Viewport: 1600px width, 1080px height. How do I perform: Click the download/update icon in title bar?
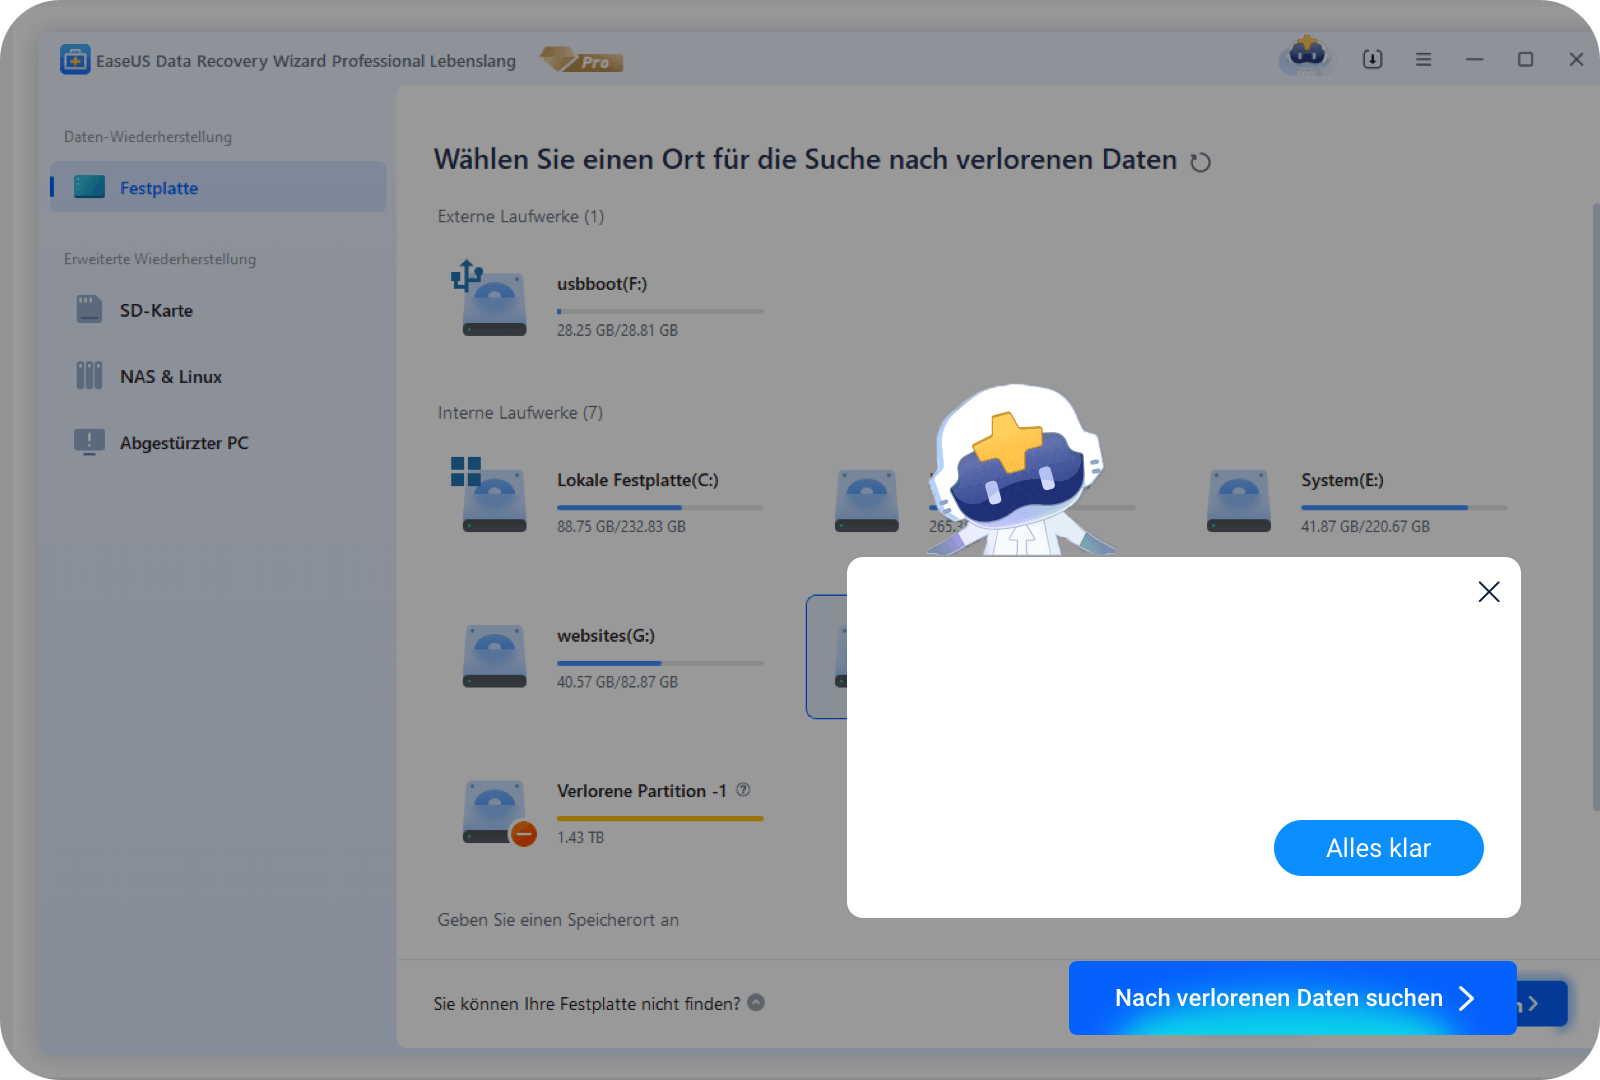pyautogui.click(x=1373, y=60)
